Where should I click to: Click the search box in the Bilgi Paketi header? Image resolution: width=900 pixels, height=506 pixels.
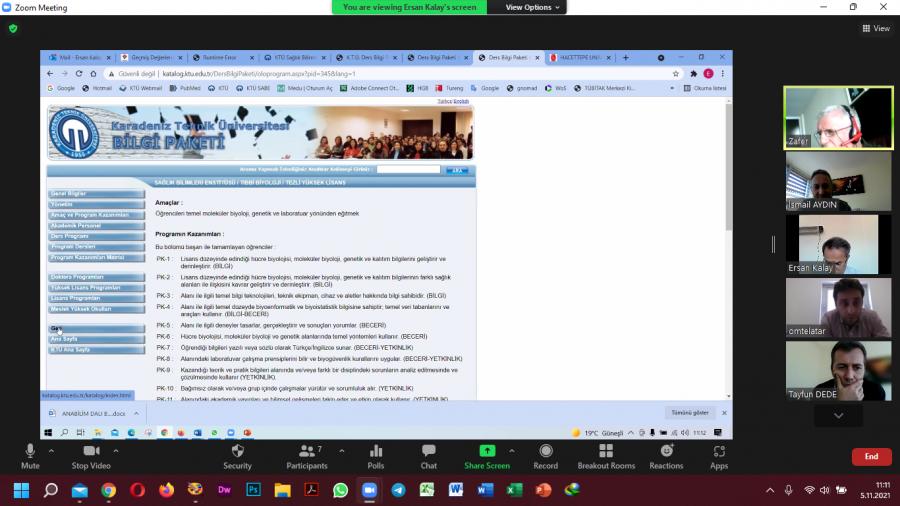408,169
